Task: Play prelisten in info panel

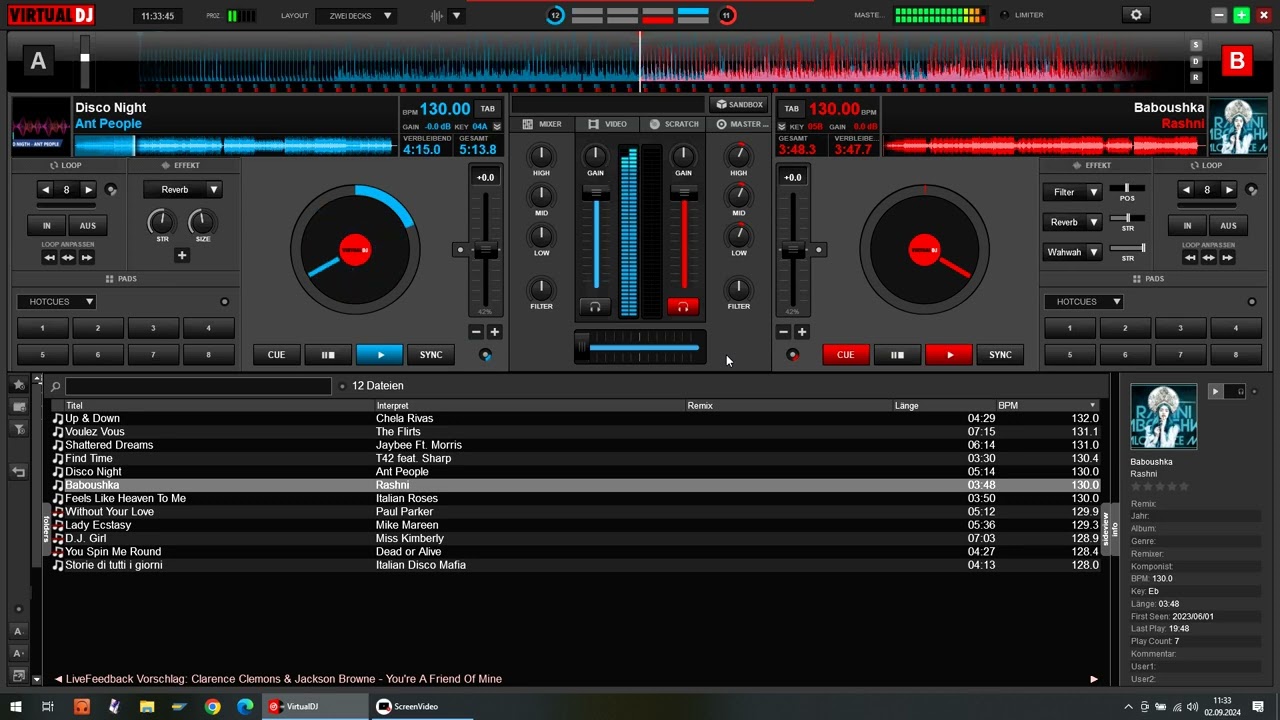Action: [1215, 392]
